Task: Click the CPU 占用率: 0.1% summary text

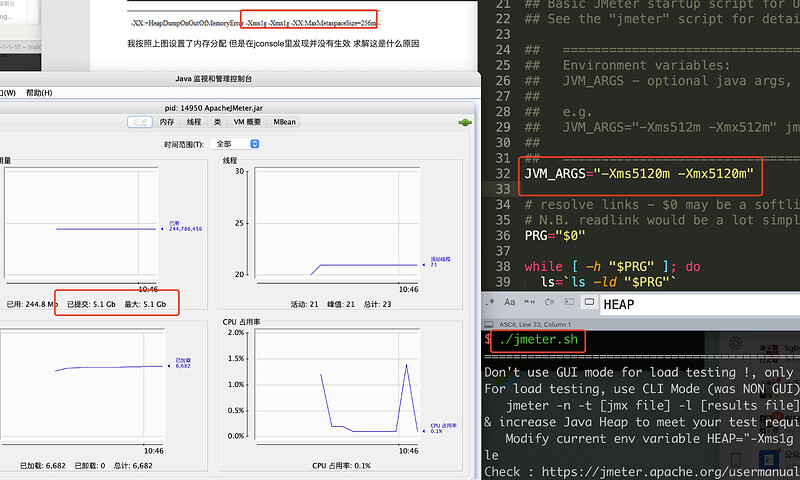Action: [341, 466]
